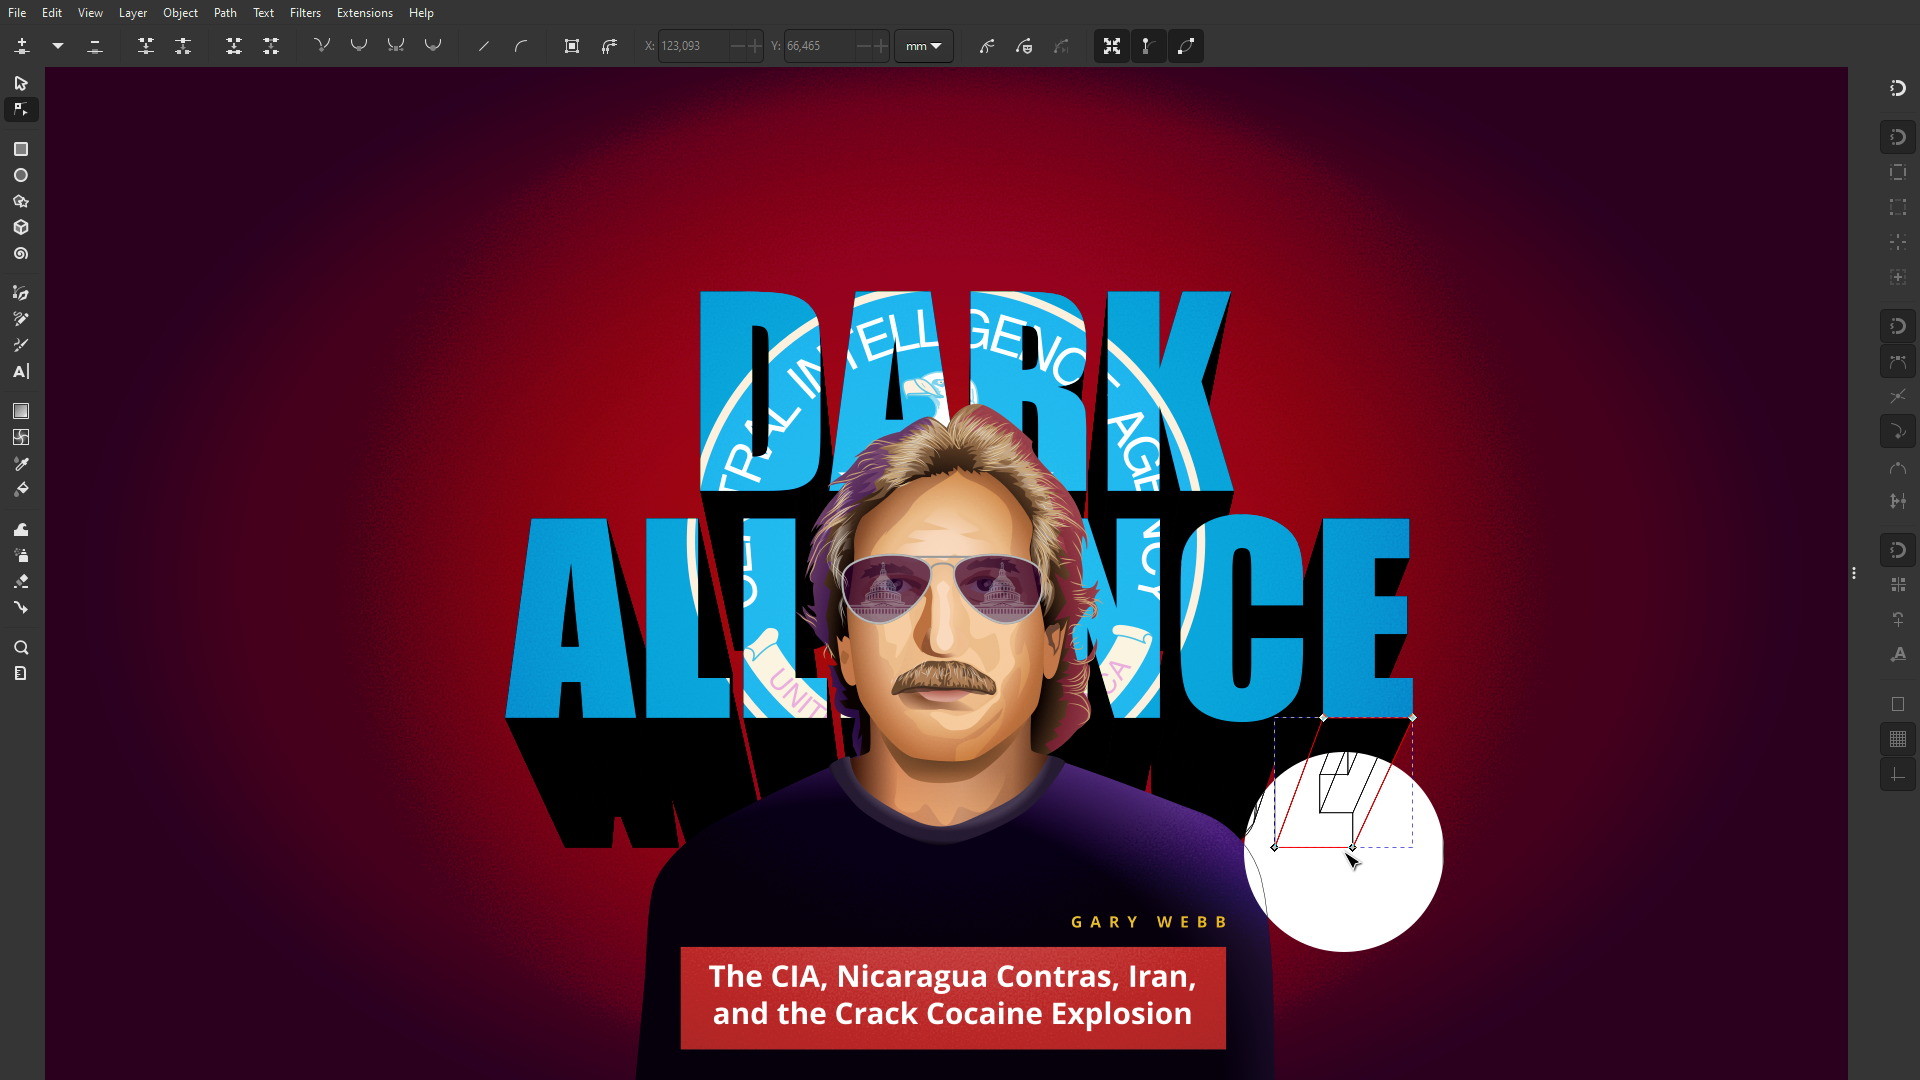Expand the side panel via three-dot handle
This screenshot has width=1920, height=1080.
(1854, 573)
